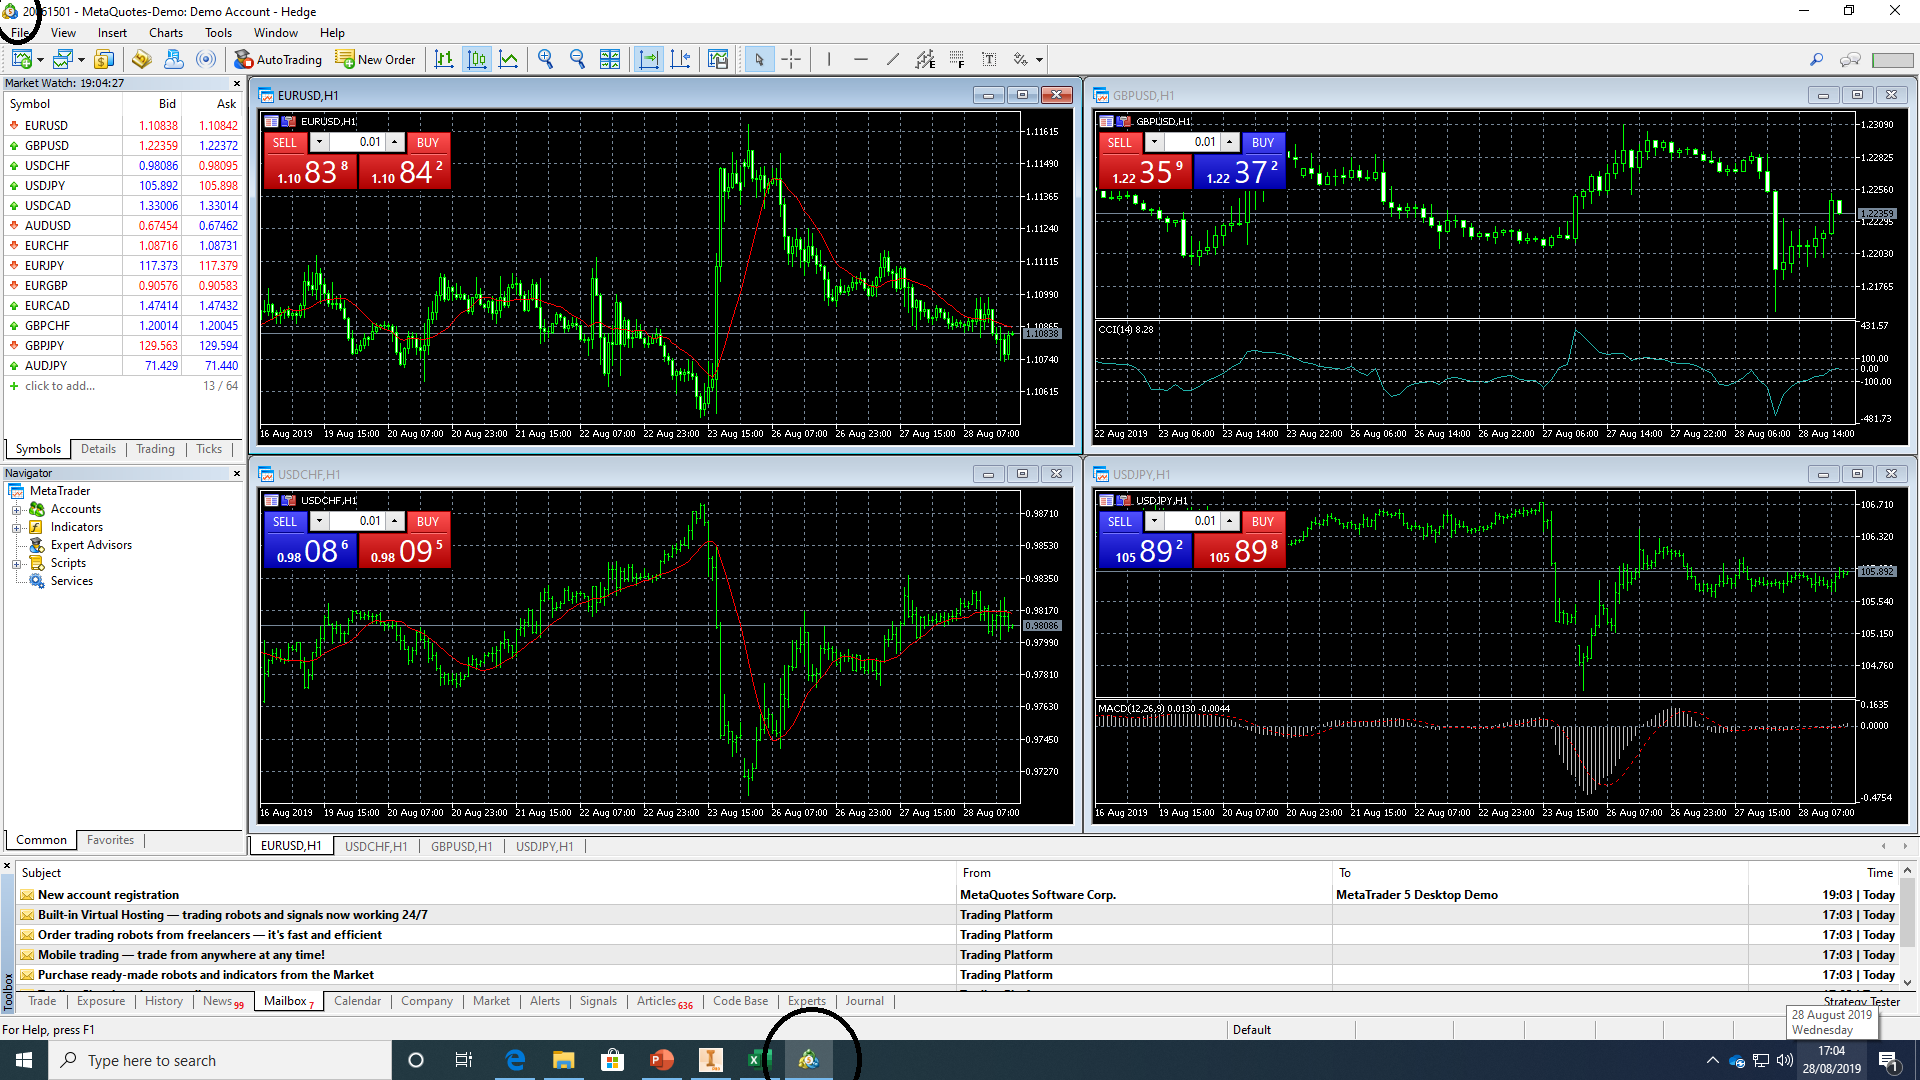Select the text label tool
This screenshot has height=1080, width=1920.
point(989,60)
